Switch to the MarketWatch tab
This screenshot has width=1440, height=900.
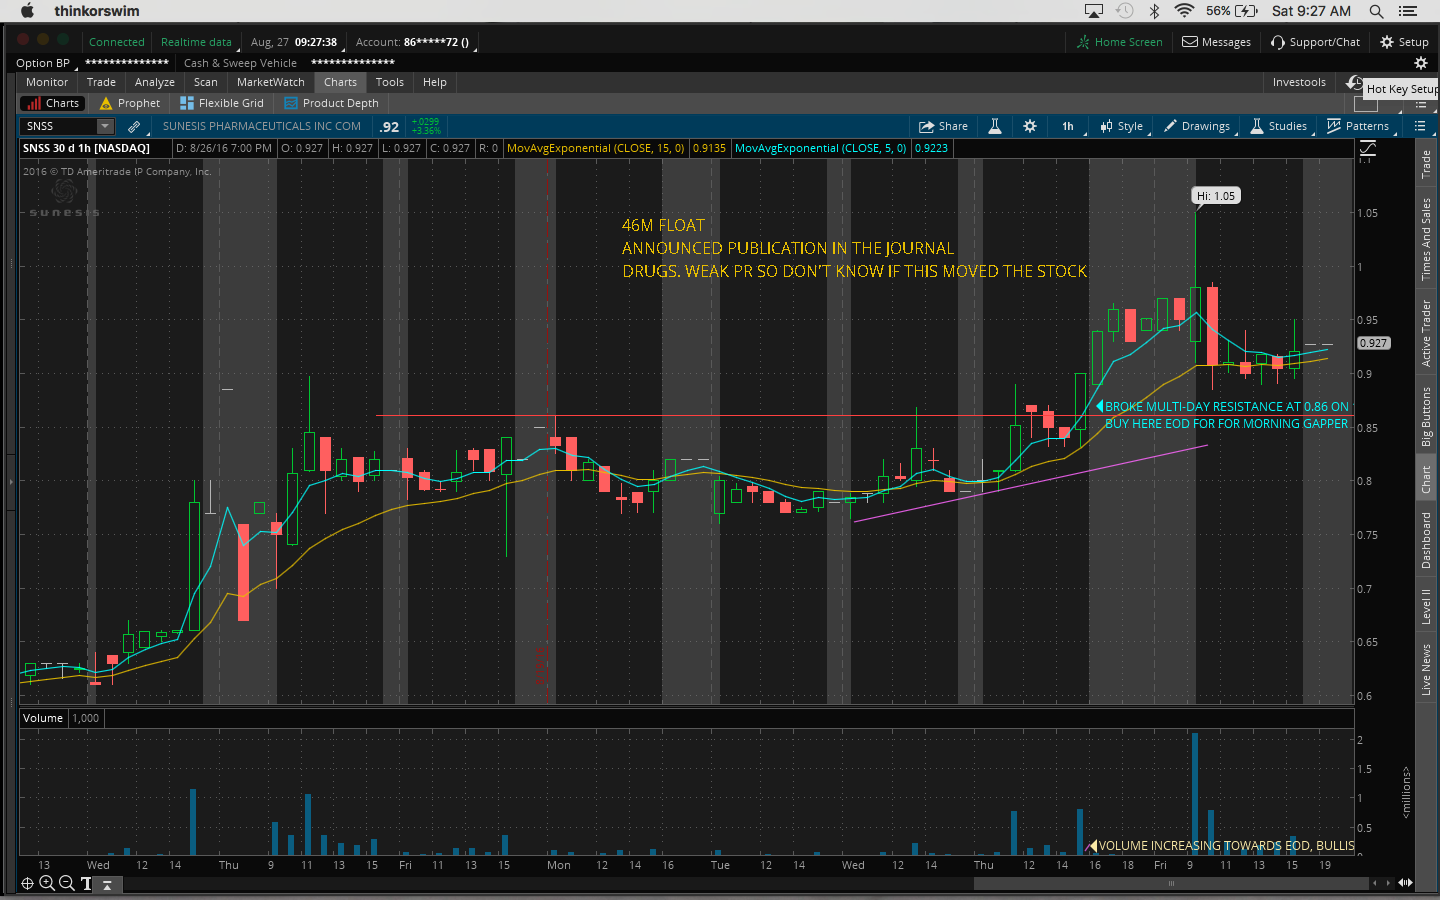tap(270, 82)
